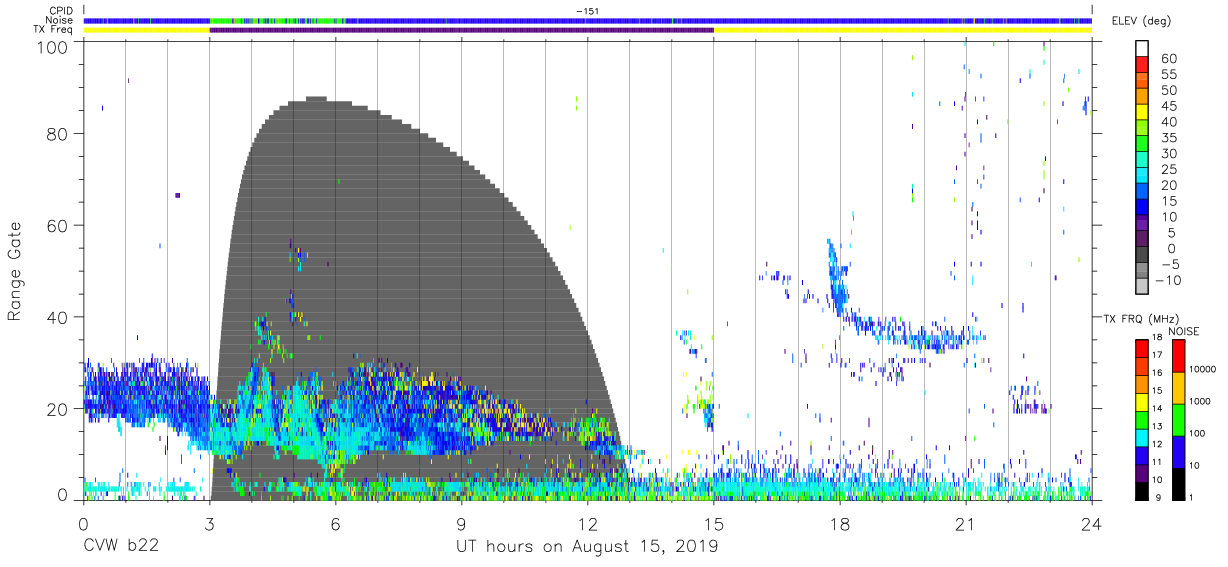Select the green swatch in NOISE legend
Viewport: 1228px width, 567px height.
pyautogui.click(x=1180, y=419)
